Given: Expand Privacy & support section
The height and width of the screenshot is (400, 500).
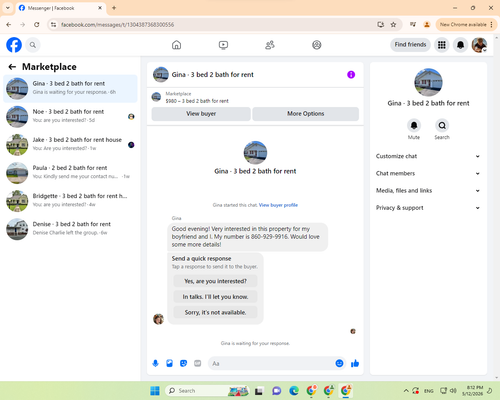Looking at the screenshot, I should coord(428,208).
